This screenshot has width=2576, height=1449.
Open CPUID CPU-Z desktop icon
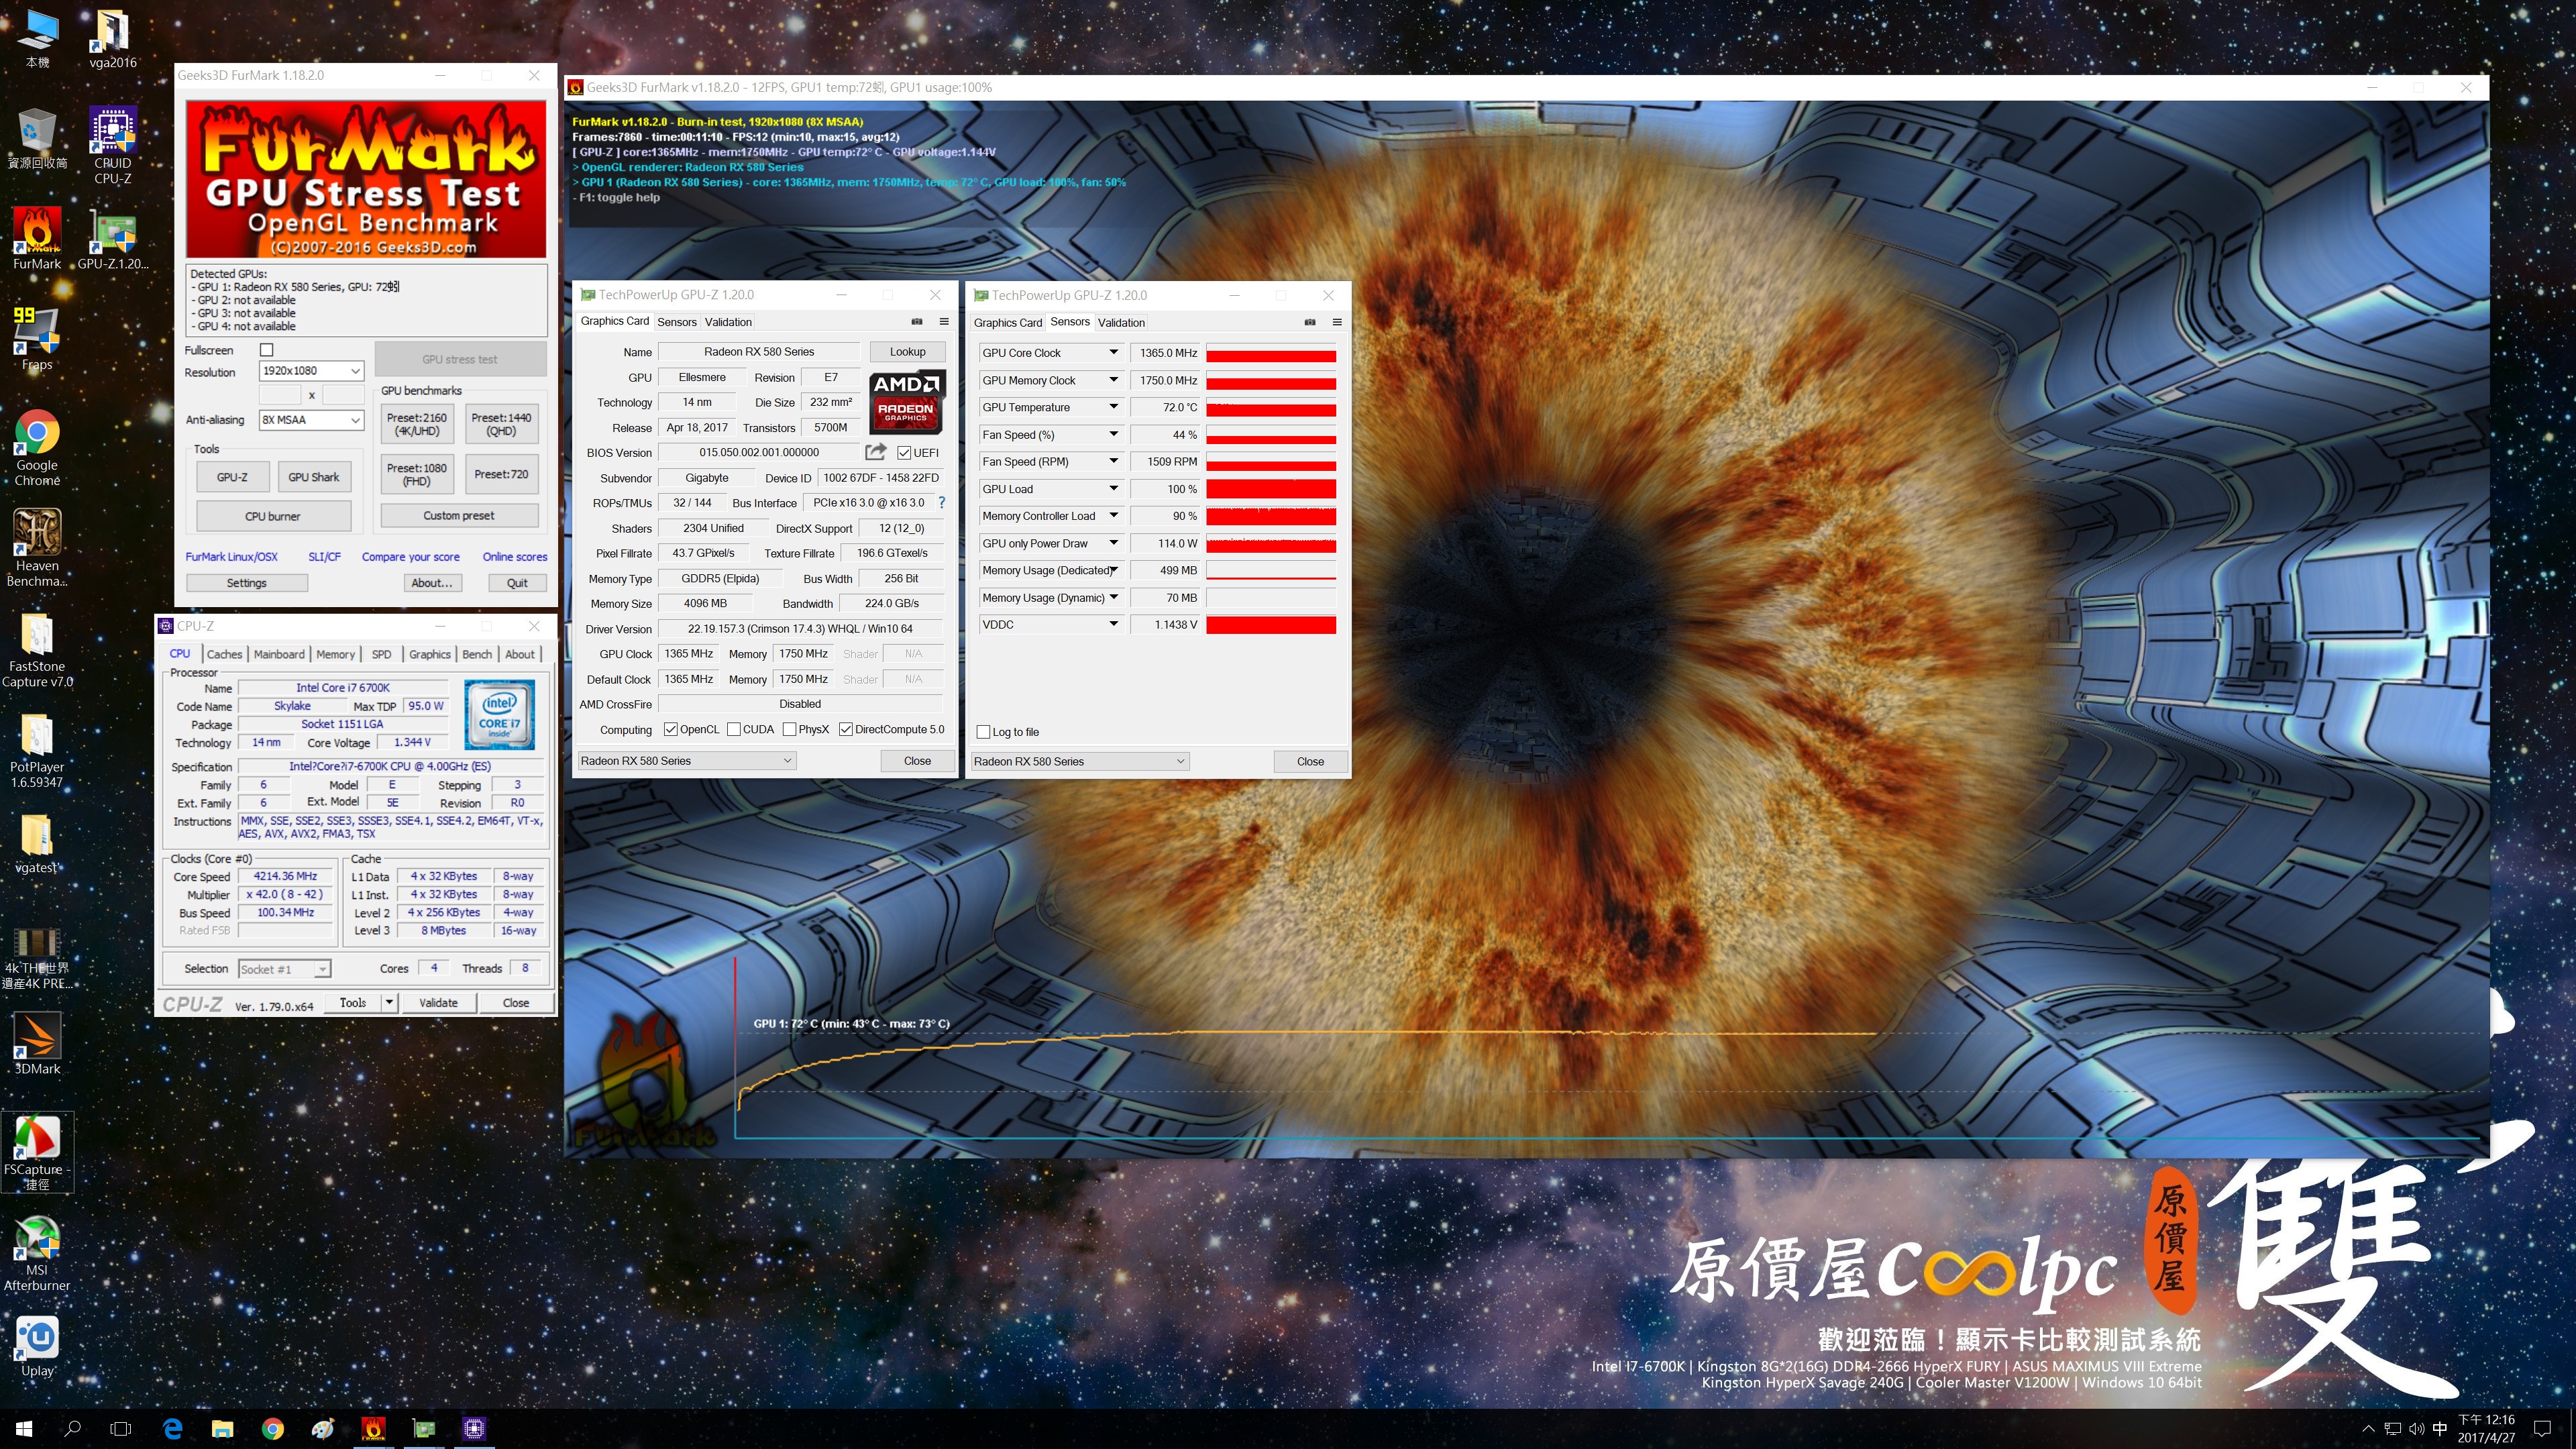pos(113,146)
